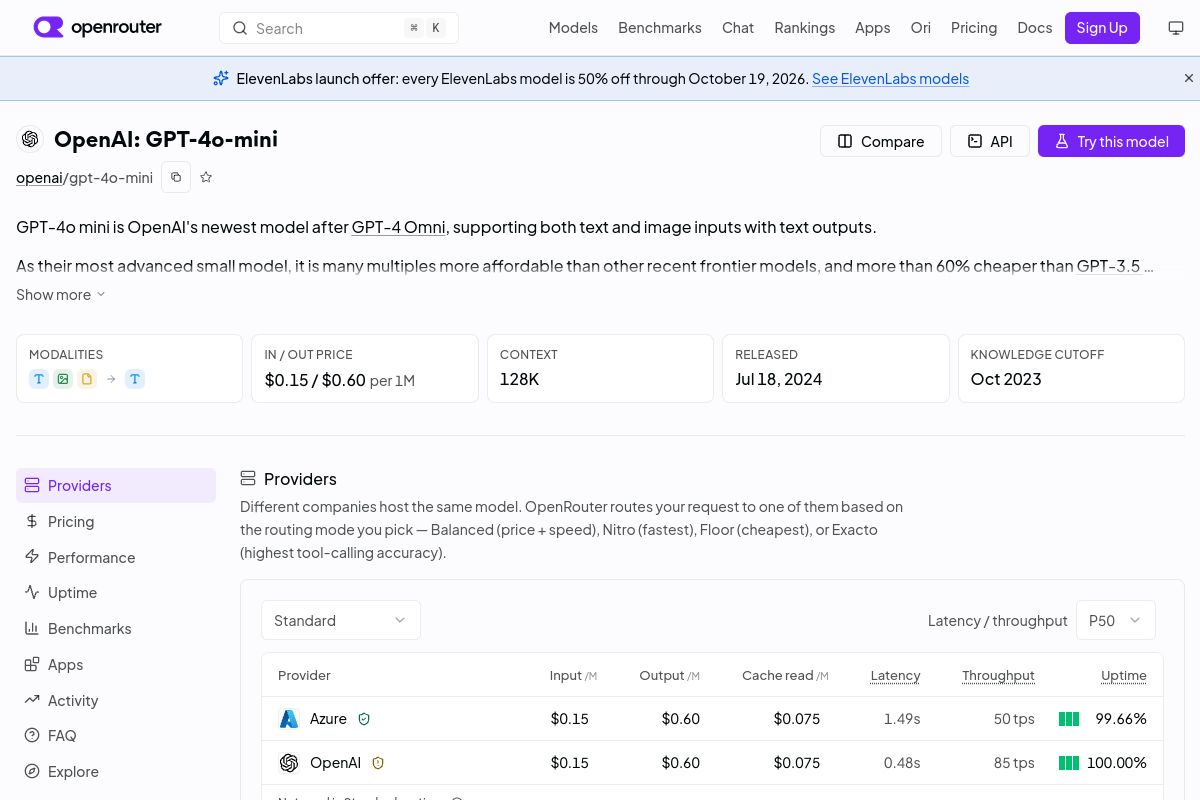Click Try this model

coord(1111,141)
